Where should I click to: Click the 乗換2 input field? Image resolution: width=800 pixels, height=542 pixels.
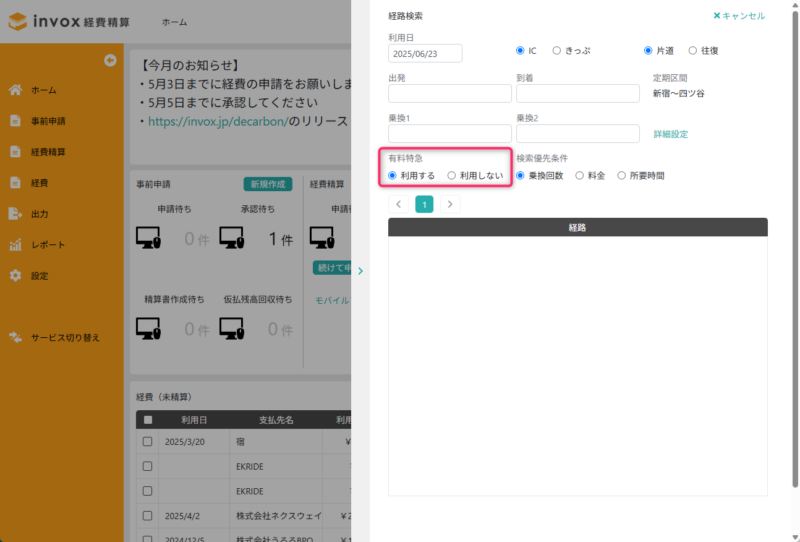[x=578, y=134]
